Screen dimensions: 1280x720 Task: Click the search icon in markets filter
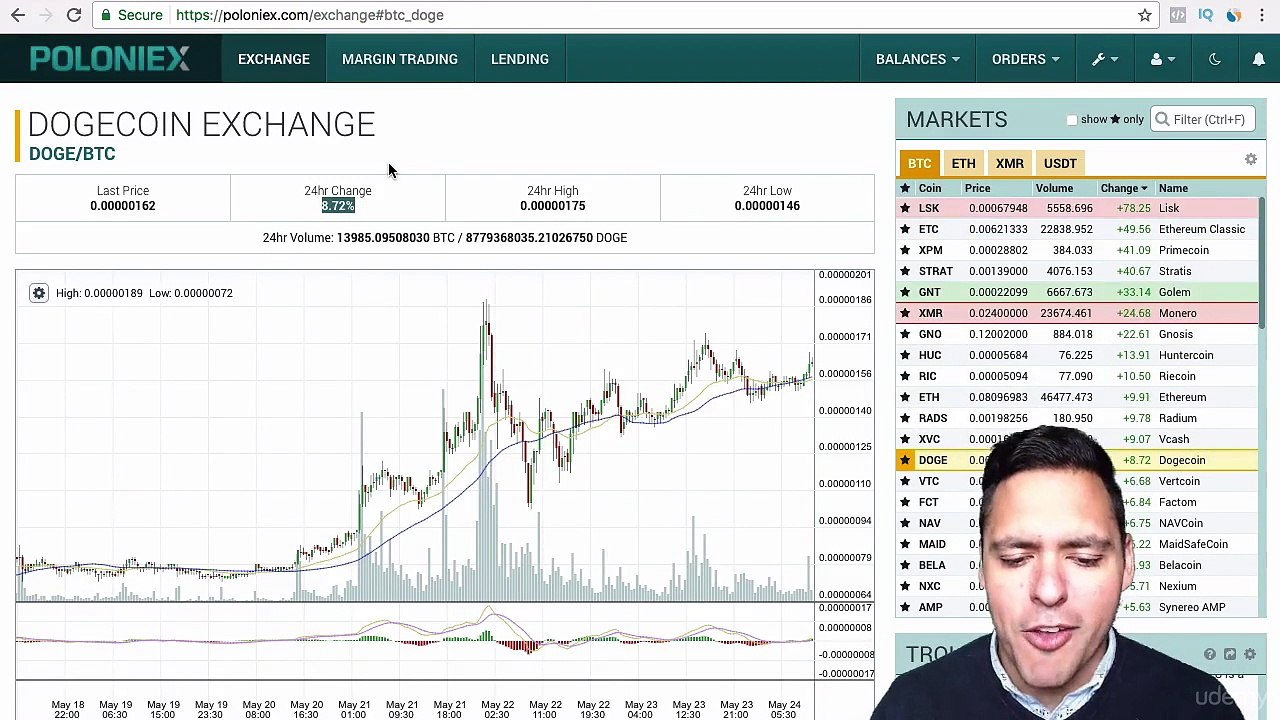[1162, 119]
